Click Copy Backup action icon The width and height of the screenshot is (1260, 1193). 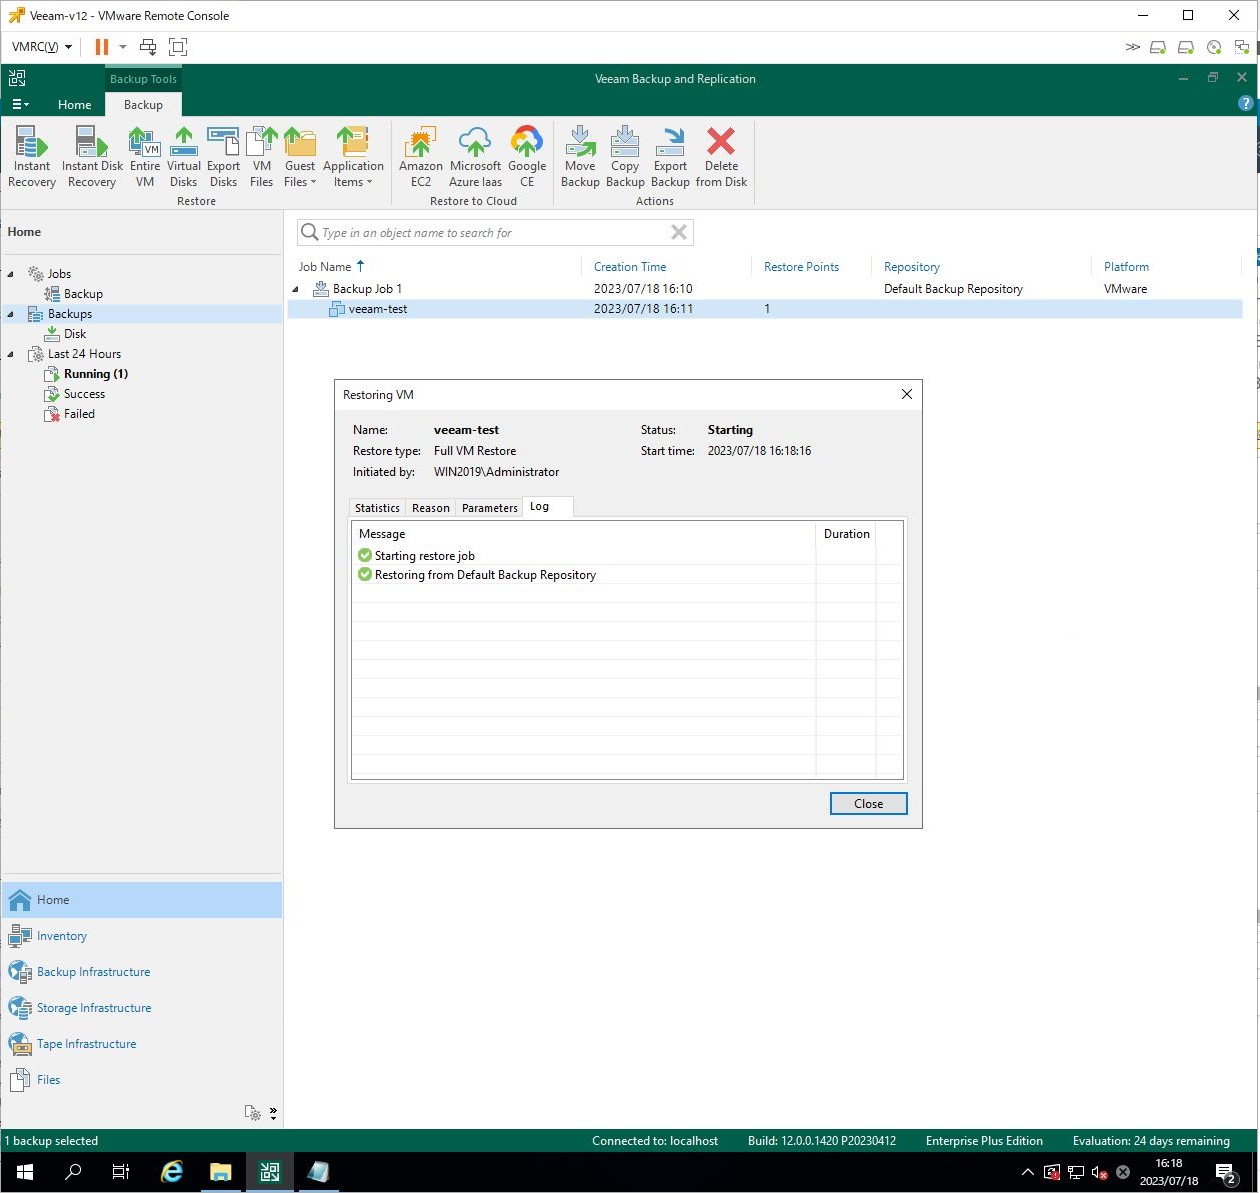[x=625, y=158]
